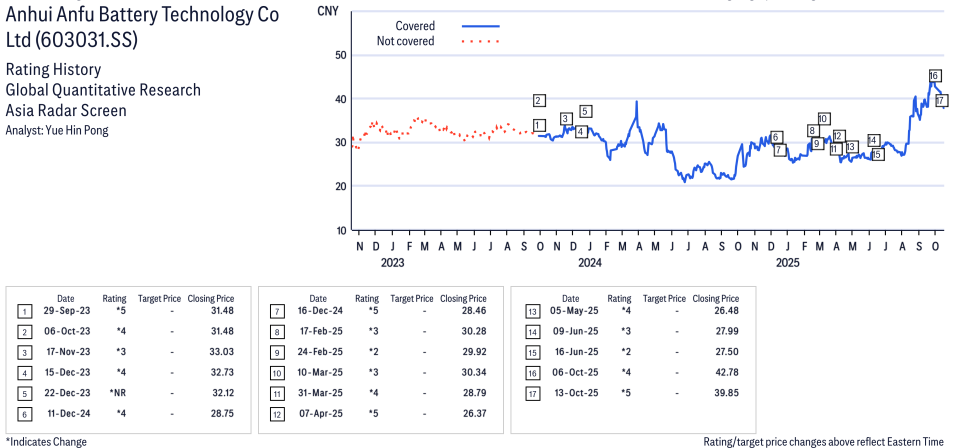This screenshot has width=955, height=448.
Task: Click chart marker 16 near the price peak
Action: click(934, 76)
